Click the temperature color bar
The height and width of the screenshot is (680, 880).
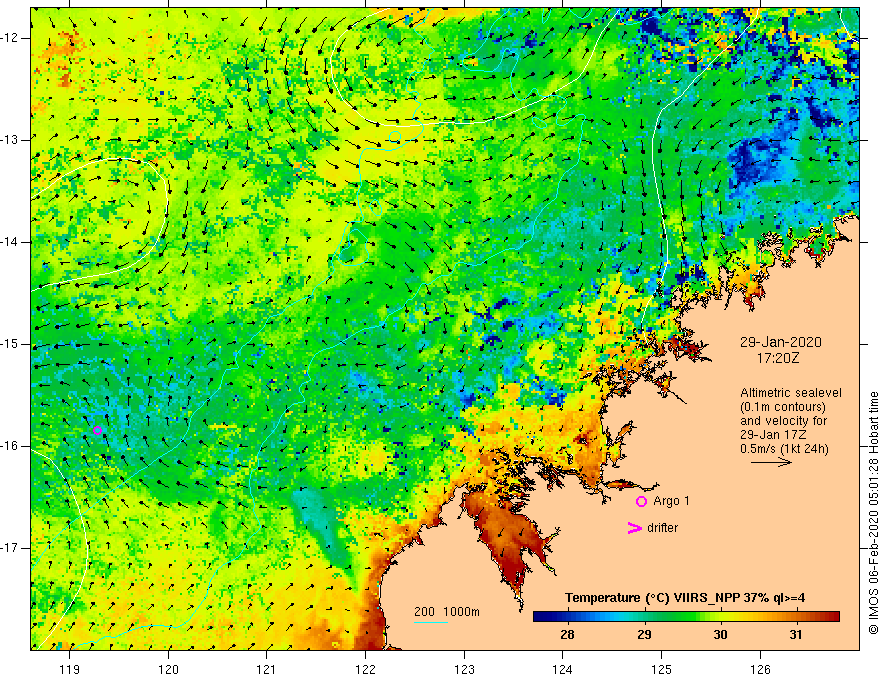point(686,617)
